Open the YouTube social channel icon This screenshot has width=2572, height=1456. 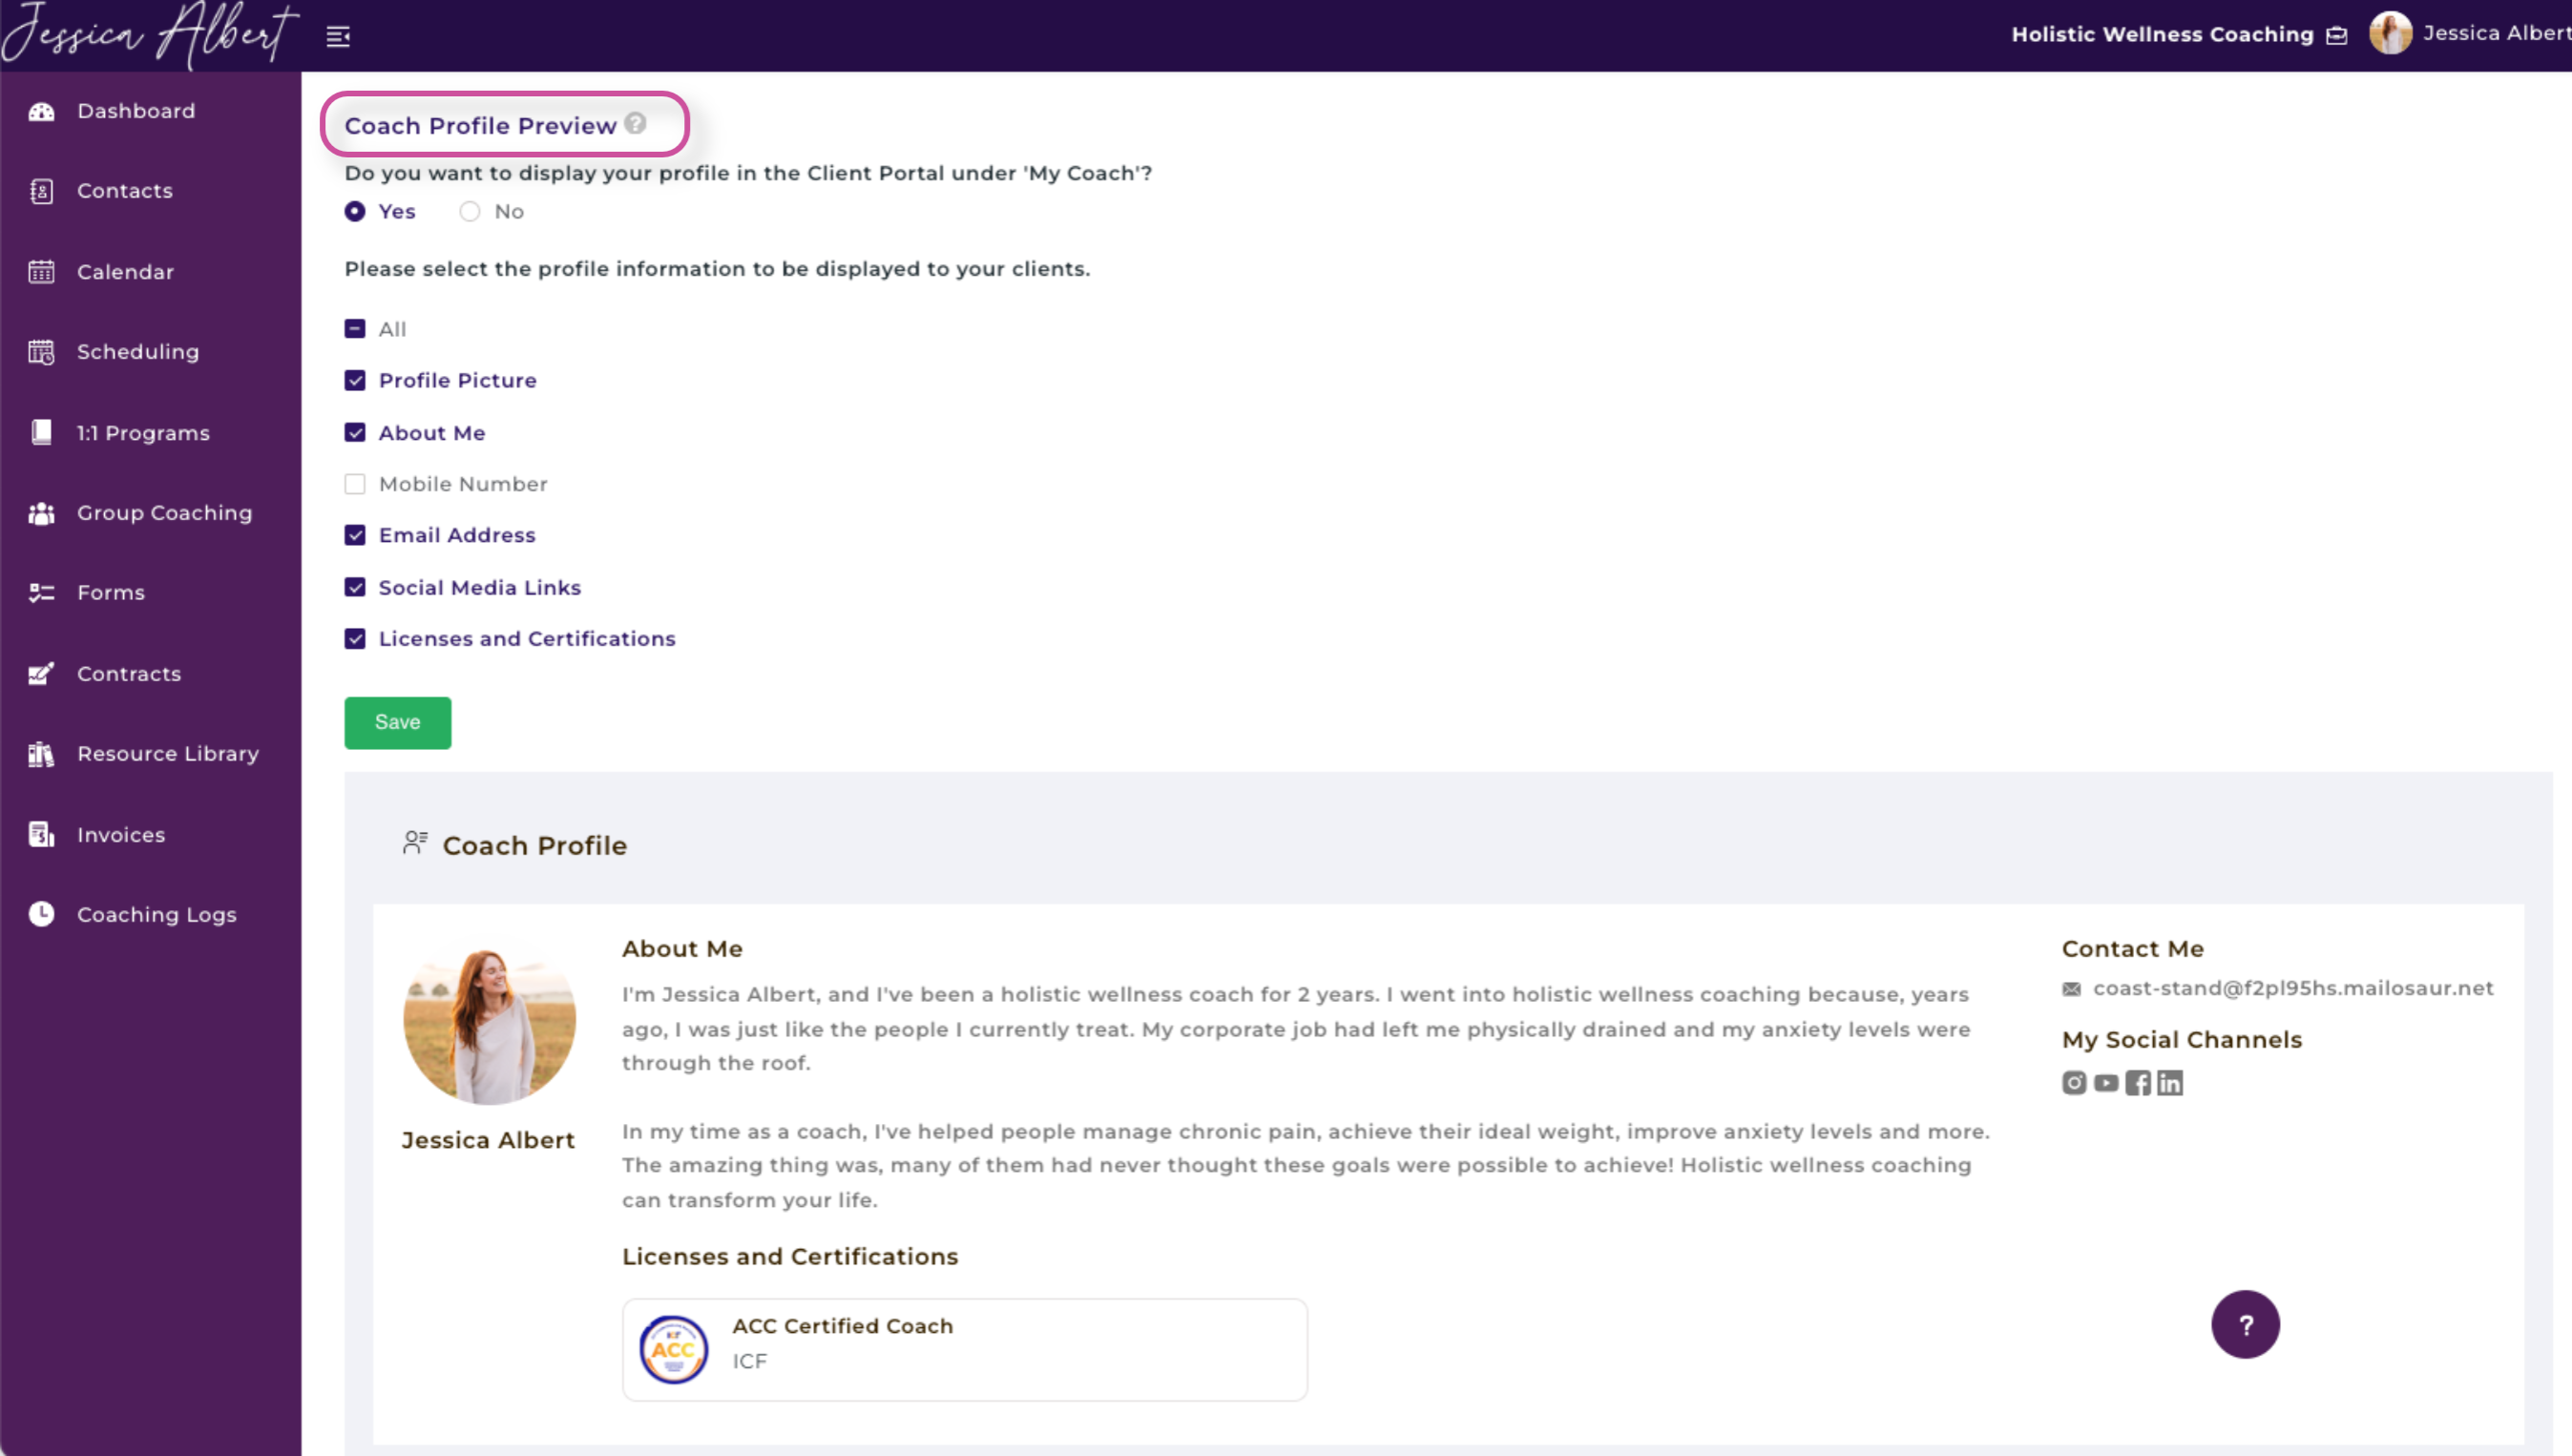pos(2106,1083)
